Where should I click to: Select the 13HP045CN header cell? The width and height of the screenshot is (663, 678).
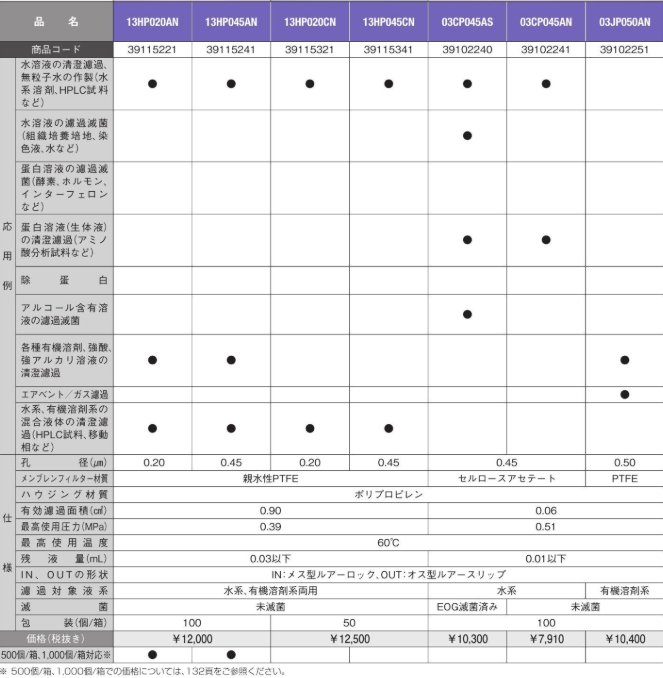click(x=388, y=20)
